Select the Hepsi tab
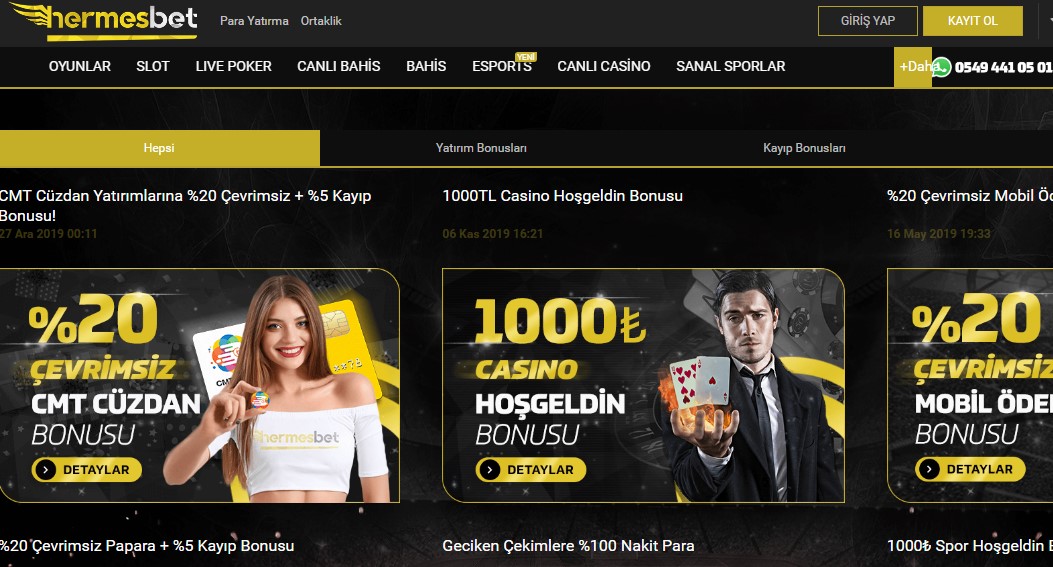 tap(159, 148)
